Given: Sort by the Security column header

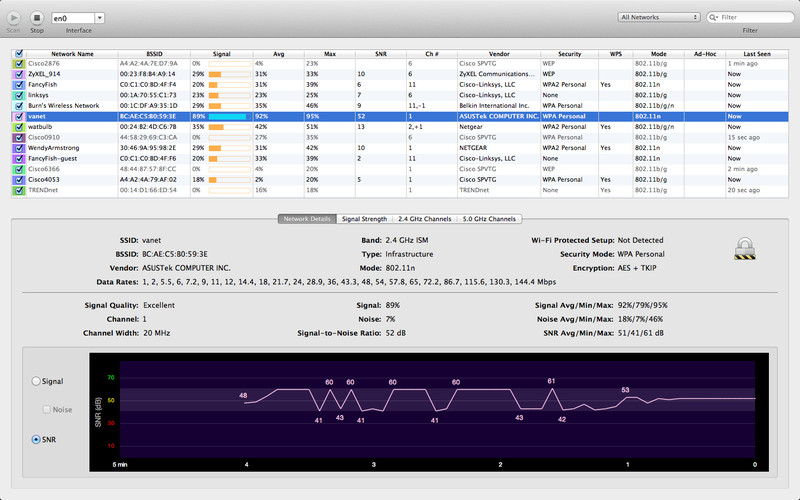Looking at the screenshot, I should (569, 54).
